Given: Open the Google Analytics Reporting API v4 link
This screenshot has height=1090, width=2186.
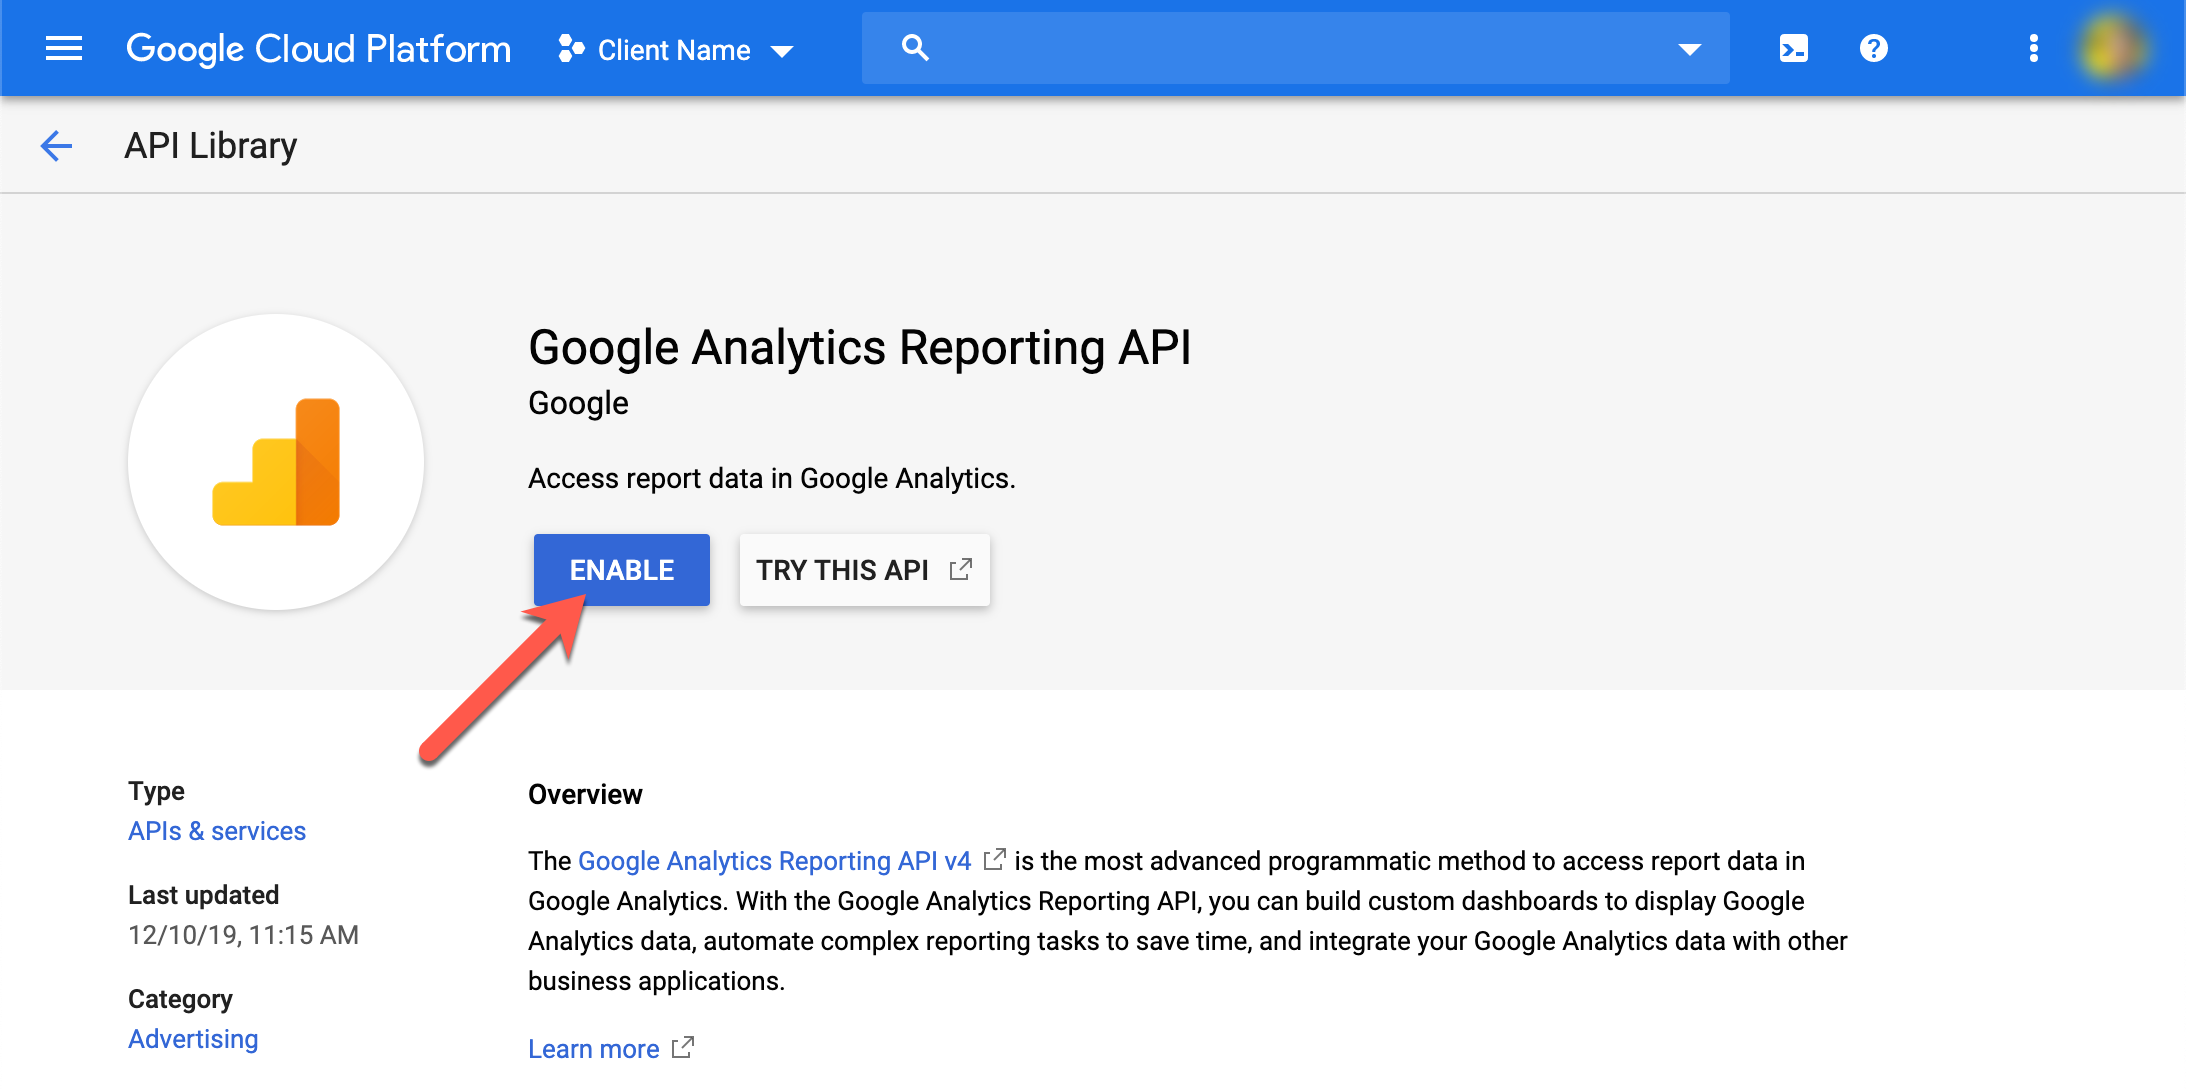Looking at the screenshot, I should pyautogui.click(x=774, y=861).
